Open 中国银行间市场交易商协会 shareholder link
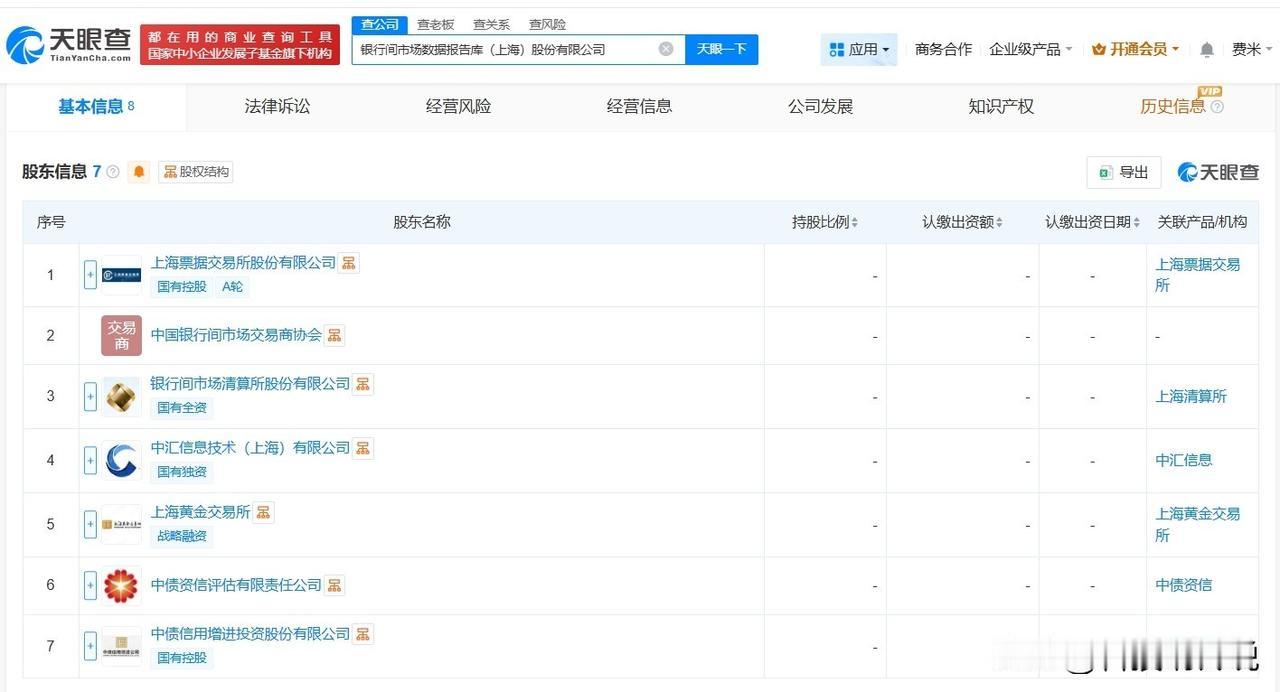 point(236,335)
